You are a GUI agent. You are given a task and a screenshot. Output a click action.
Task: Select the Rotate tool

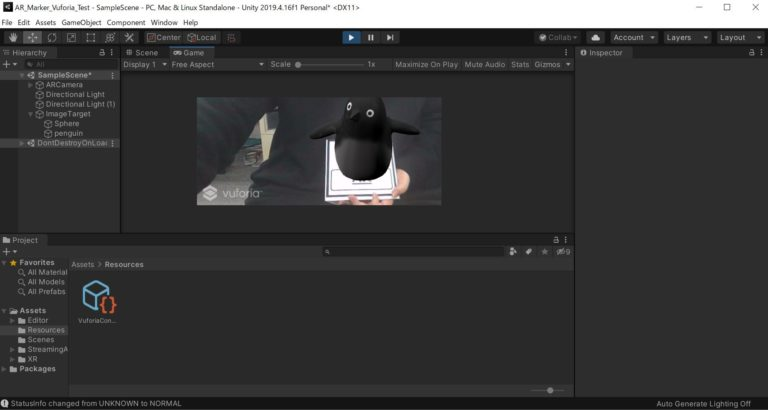[52, 38]
